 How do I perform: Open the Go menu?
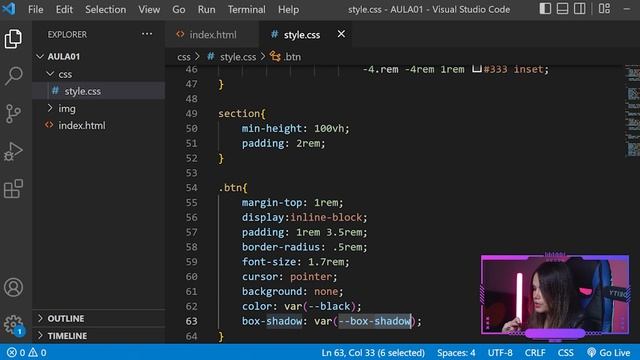[179, 9]
